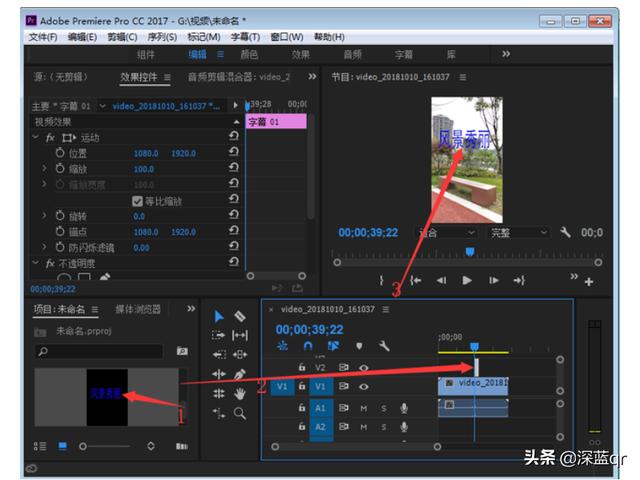Reset the Motion (运动) effect
The height and width of the screenshot is (480, 640).
(233, 137)
